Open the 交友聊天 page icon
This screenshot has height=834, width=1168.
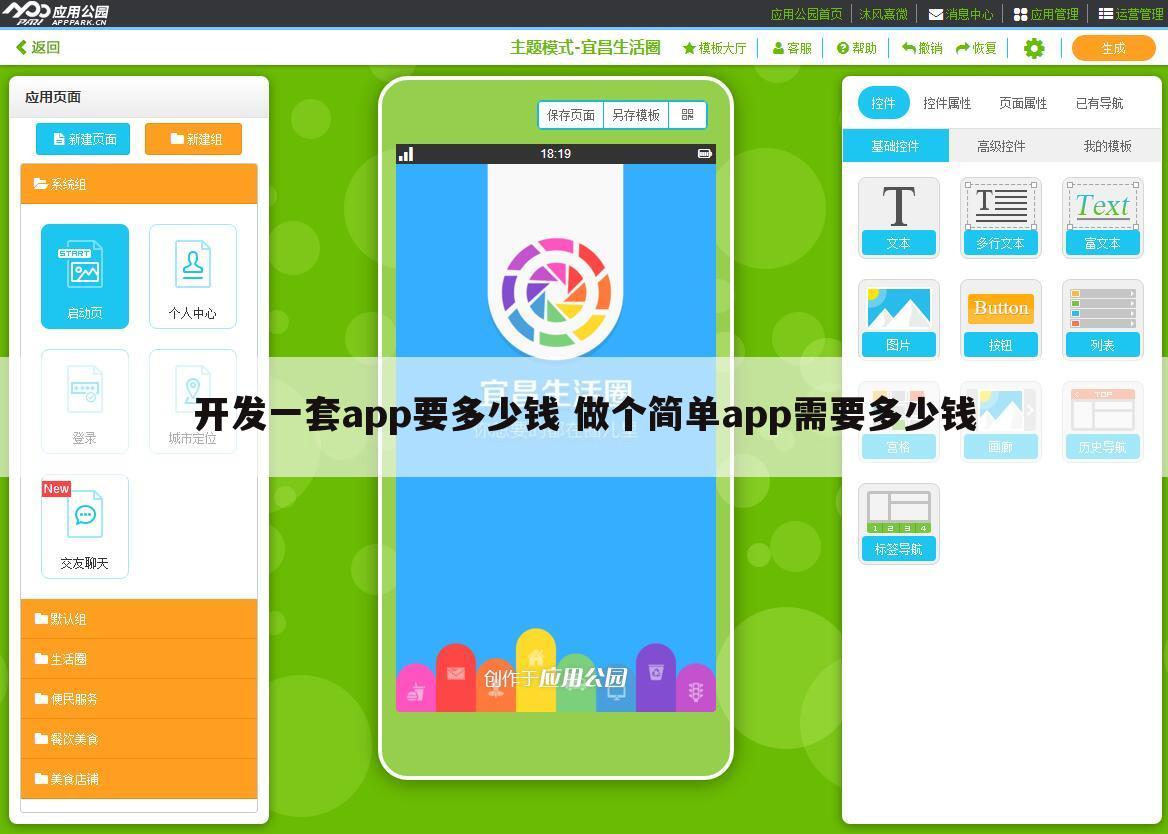pos(85,526)
